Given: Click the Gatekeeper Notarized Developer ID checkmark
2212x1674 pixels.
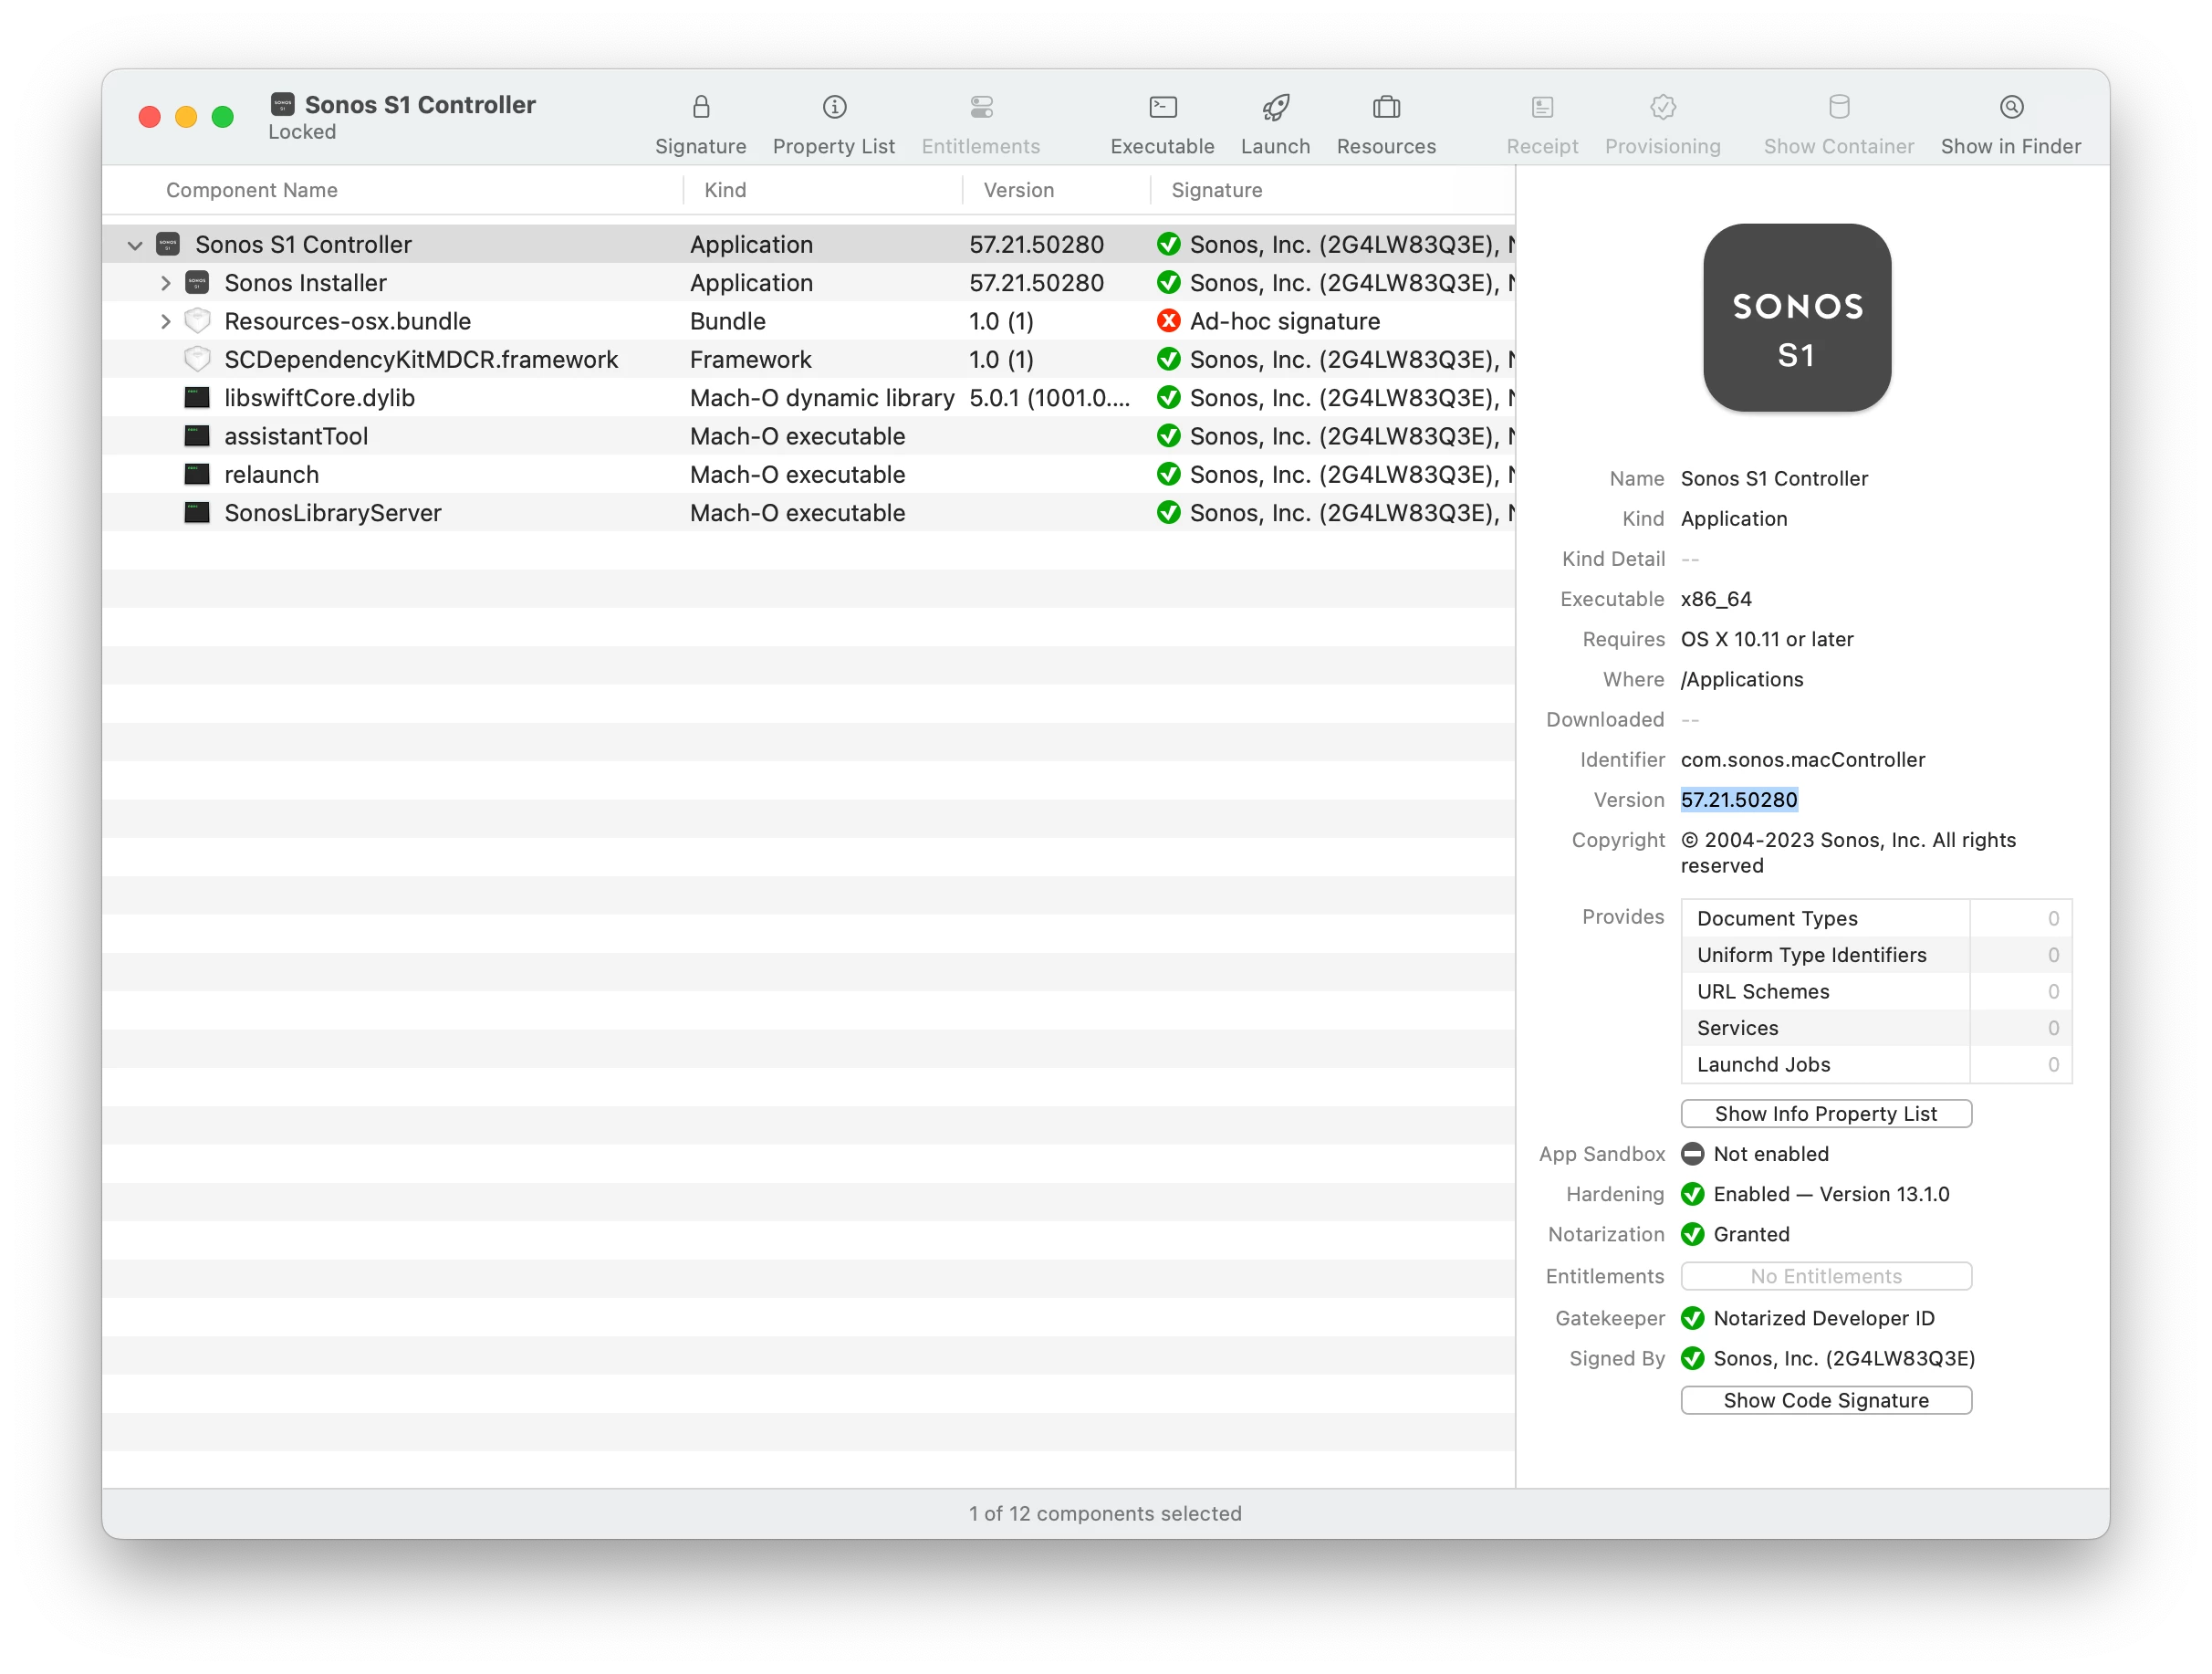Looking at the screenshot, I should coord(1692,1319).
